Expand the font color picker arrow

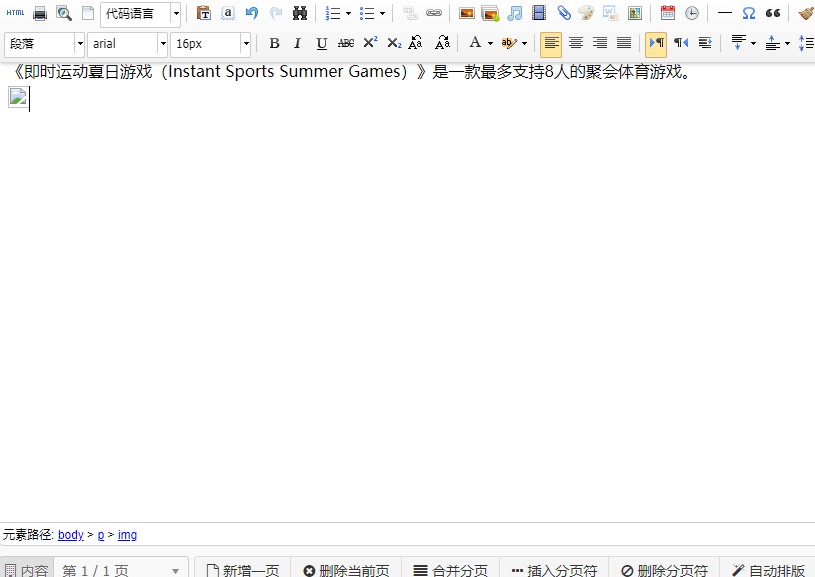coord(490,44)
